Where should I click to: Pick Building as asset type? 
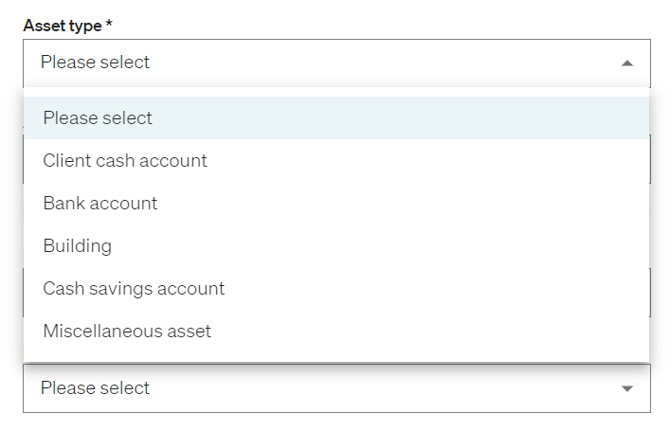77,246
